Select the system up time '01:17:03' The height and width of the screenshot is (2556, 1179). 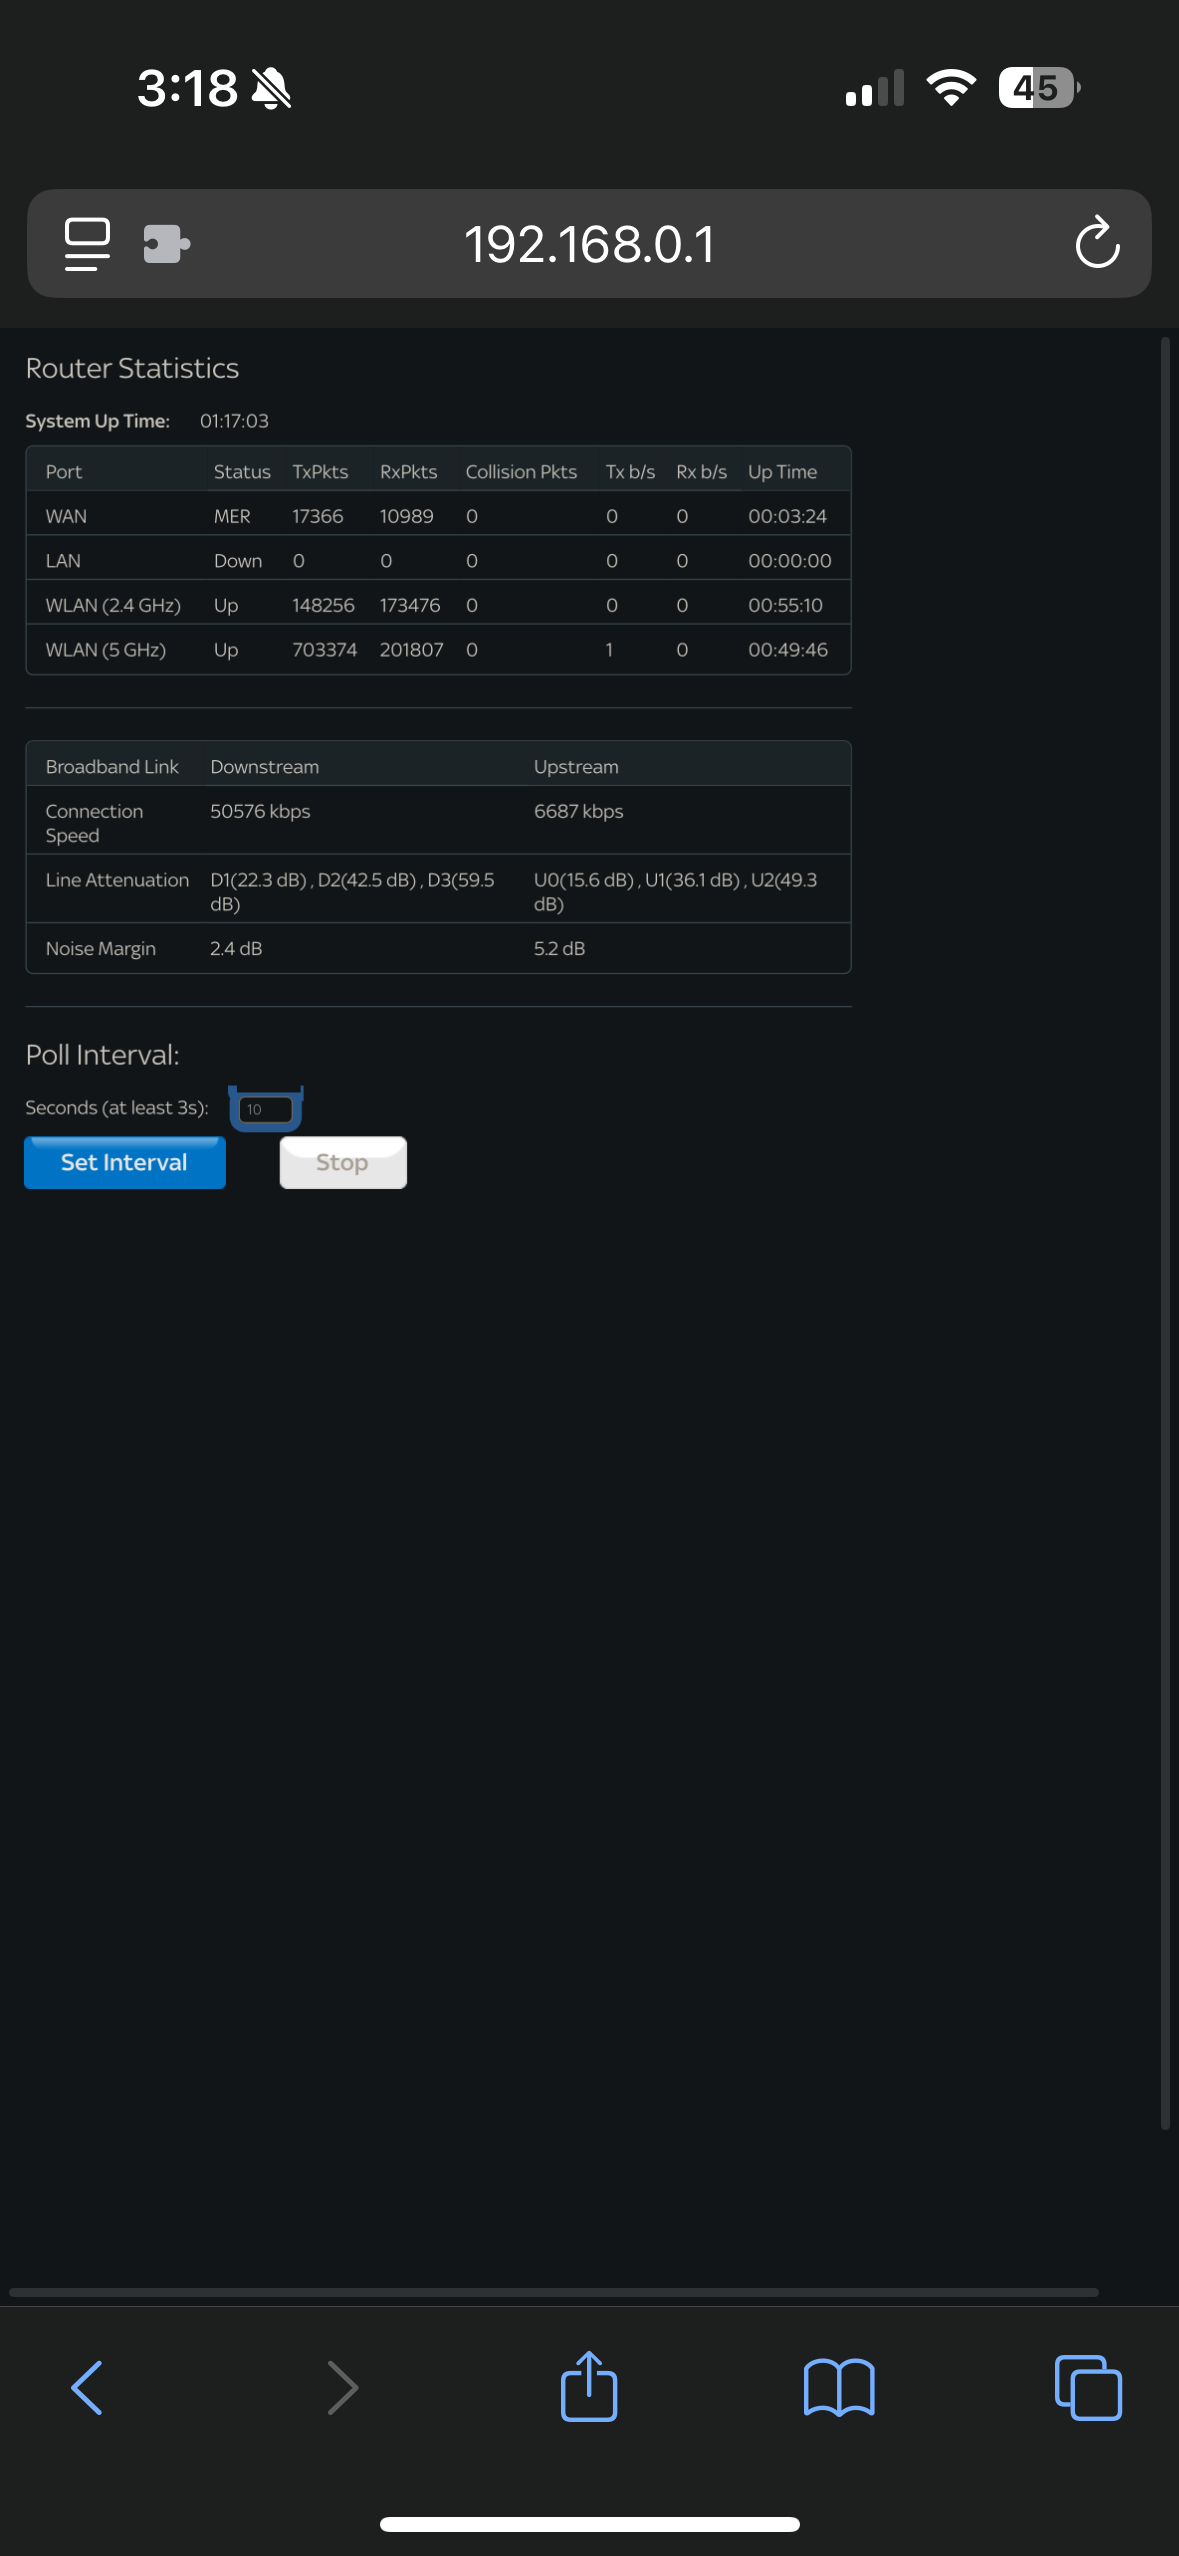click(234, 421)
